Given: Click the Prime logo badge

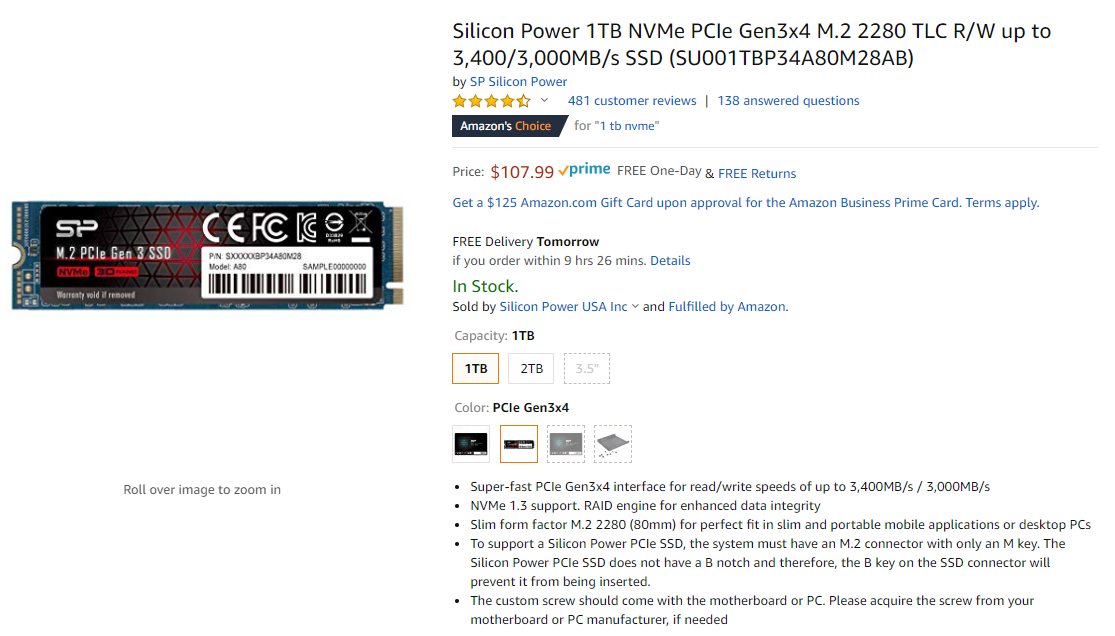Looking at the screenshot, I should point(584,170).
